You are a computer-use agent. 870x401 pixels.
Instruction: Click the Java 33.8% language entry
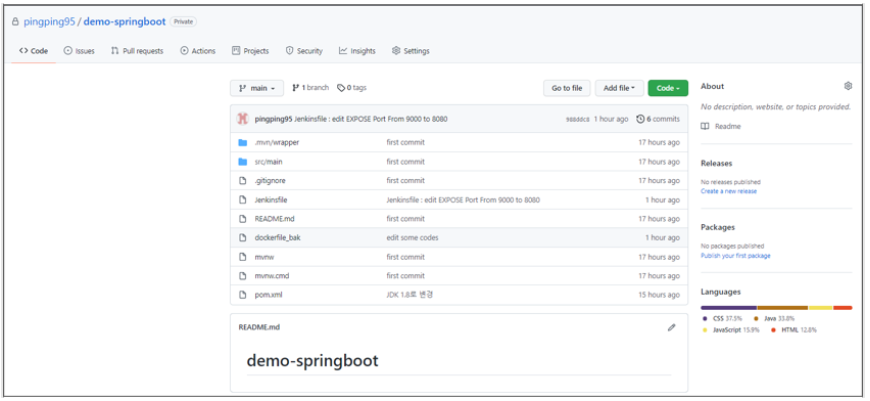pos(774,319)
